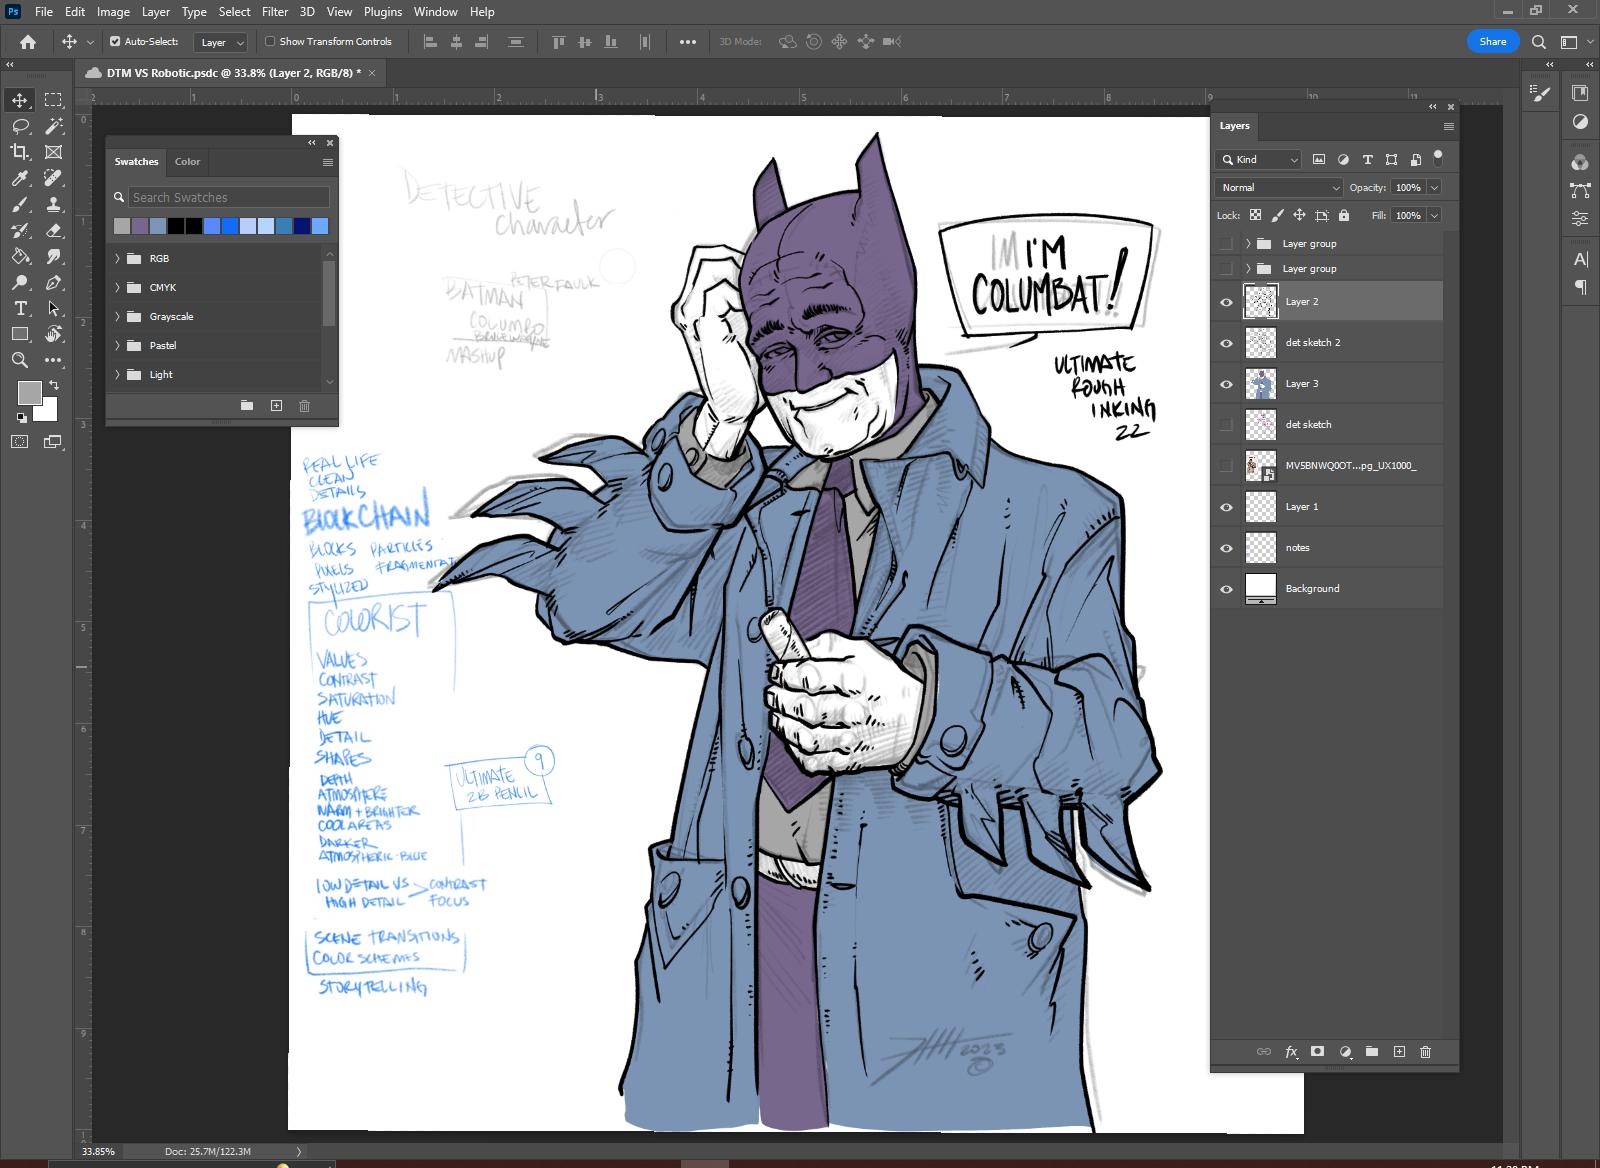Create new adjustment layer icon
This screenshot has width=1600, height=1168.
1345,1051
